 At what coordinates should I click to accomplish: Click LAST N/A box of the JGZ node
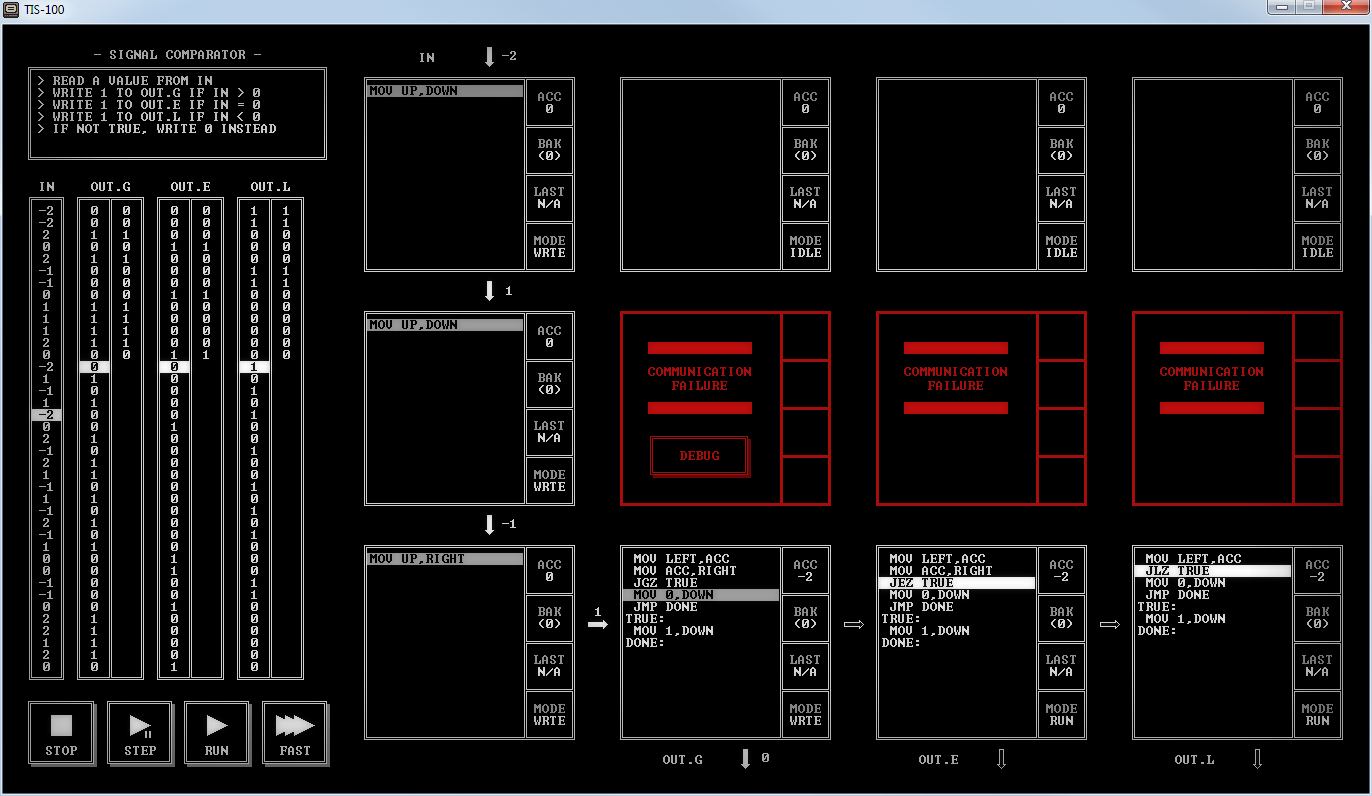click(x=805, y=666)
